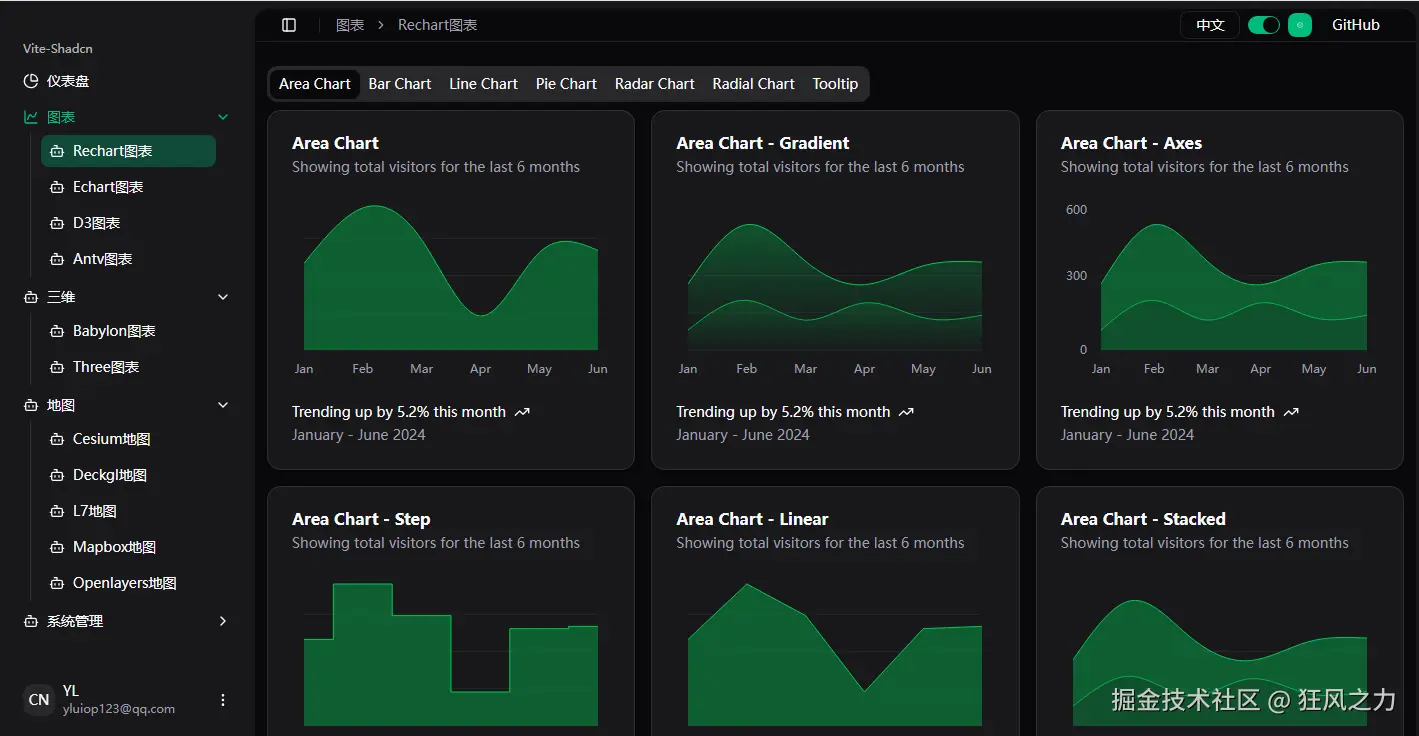Image resolution: width=1419 pixels, height=736 pixels.
Task: Toggle the dark mode switch in header
Action: click(x=1264, y=25)
